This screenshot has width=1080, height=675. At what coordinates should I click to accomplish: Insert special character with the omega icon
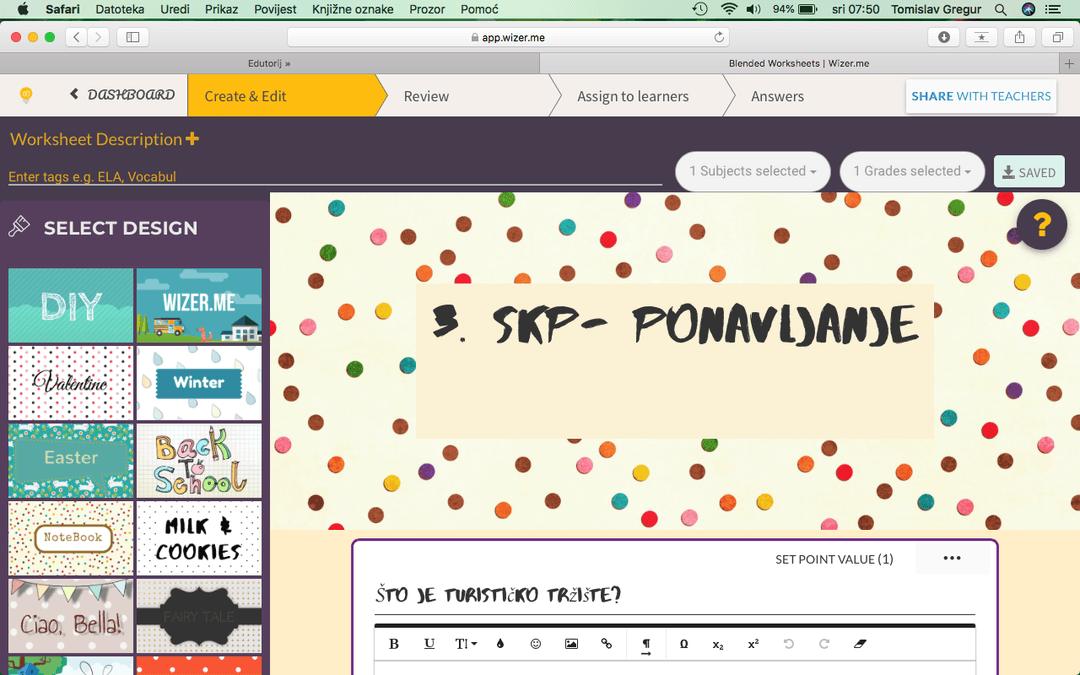coord(684,644)
